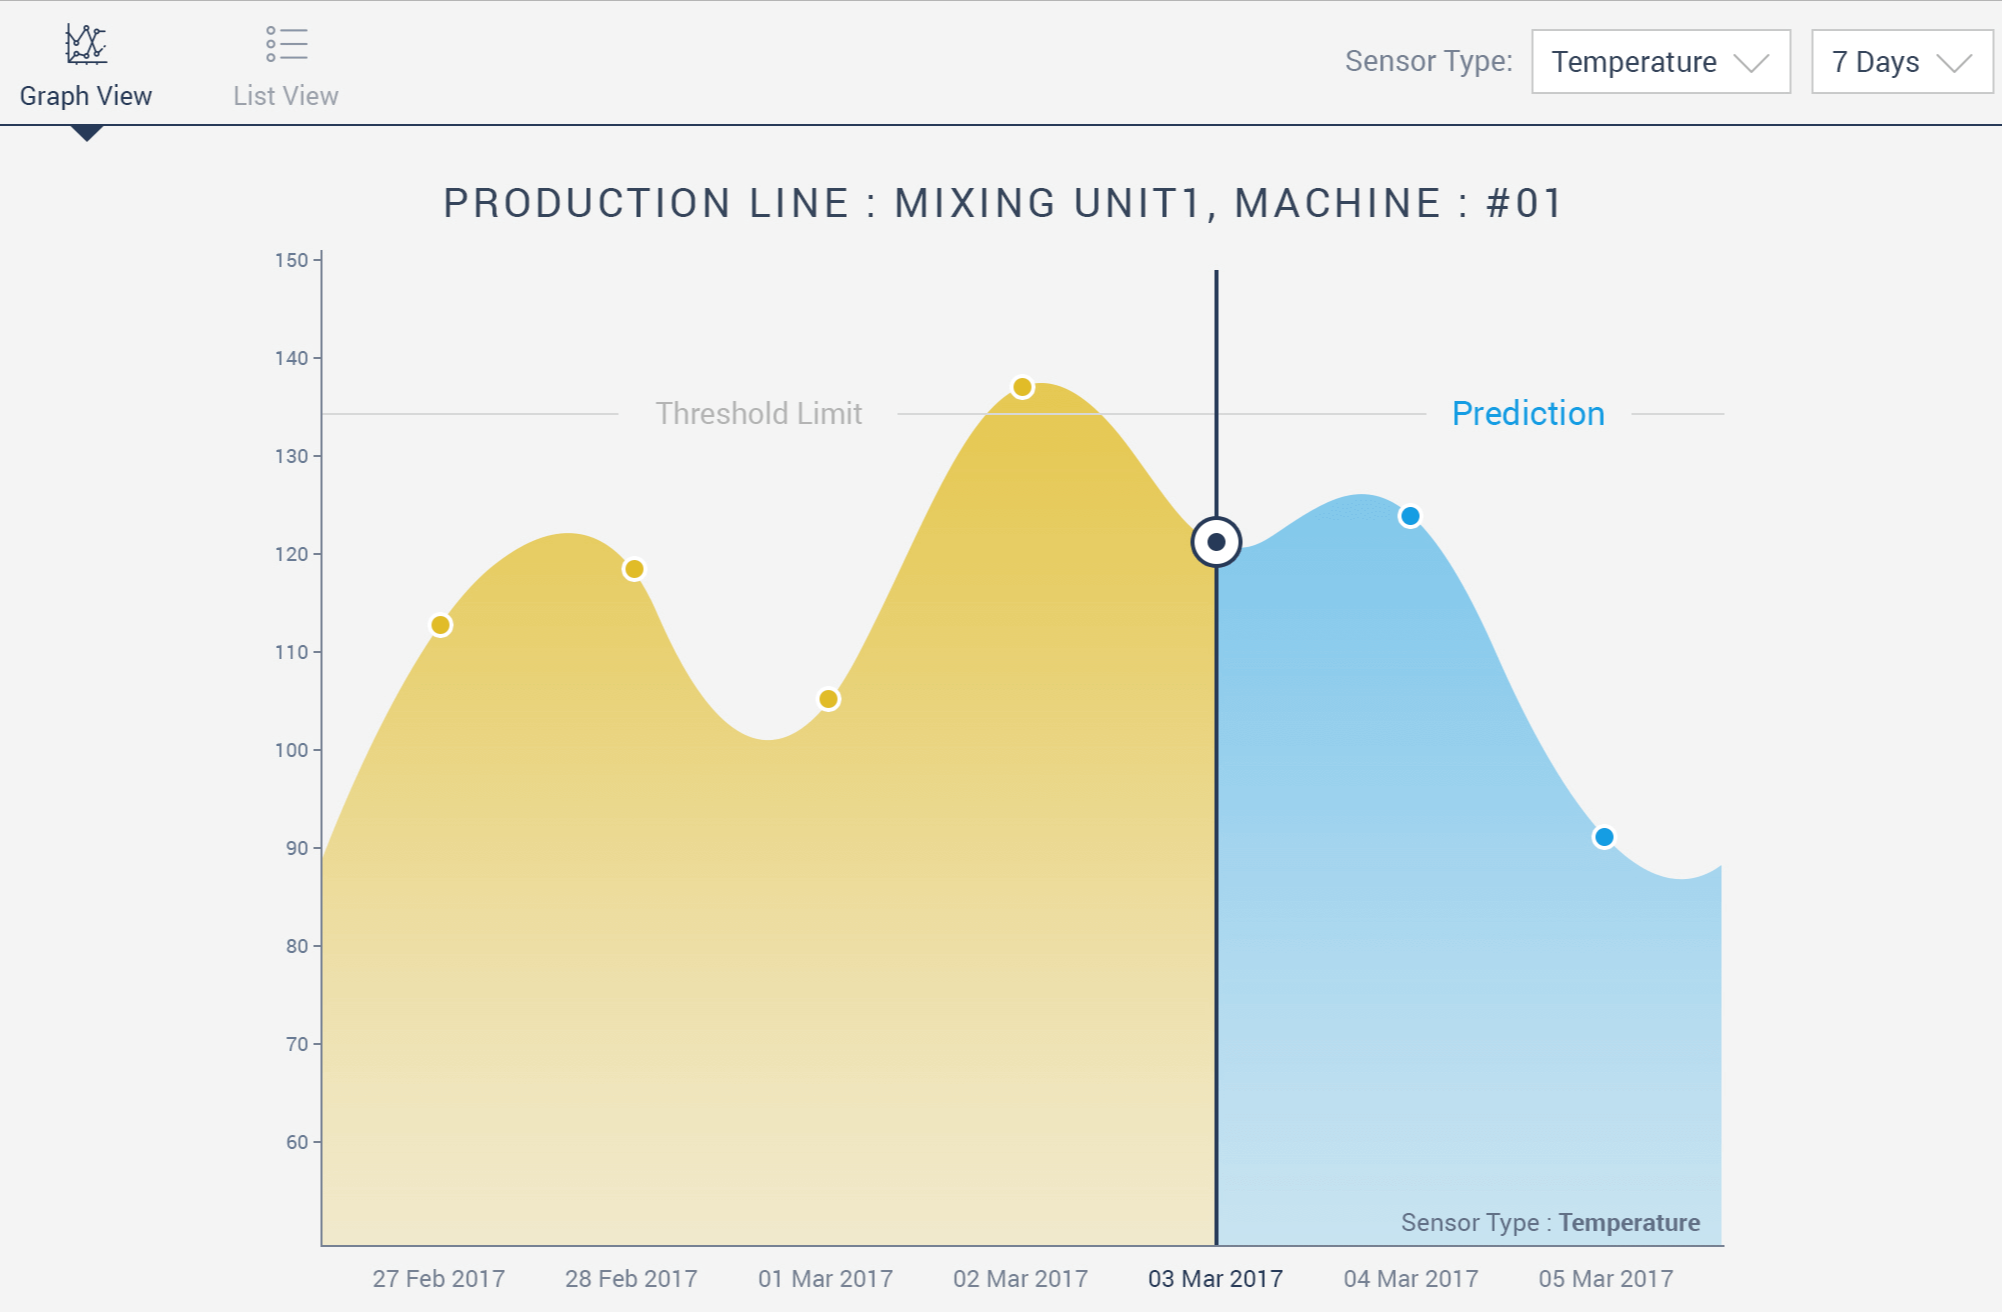Select the 04 Mar 2017 prediction point
The width and height of the screenshot is (2002, 1312).
click(1410, 516)
